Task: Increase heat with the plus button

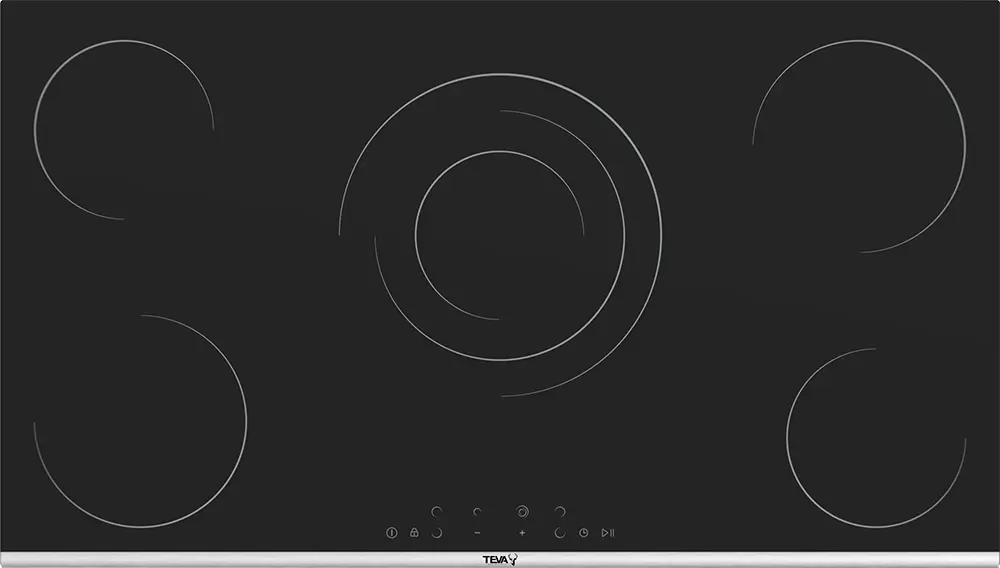Action: (522, 533)
